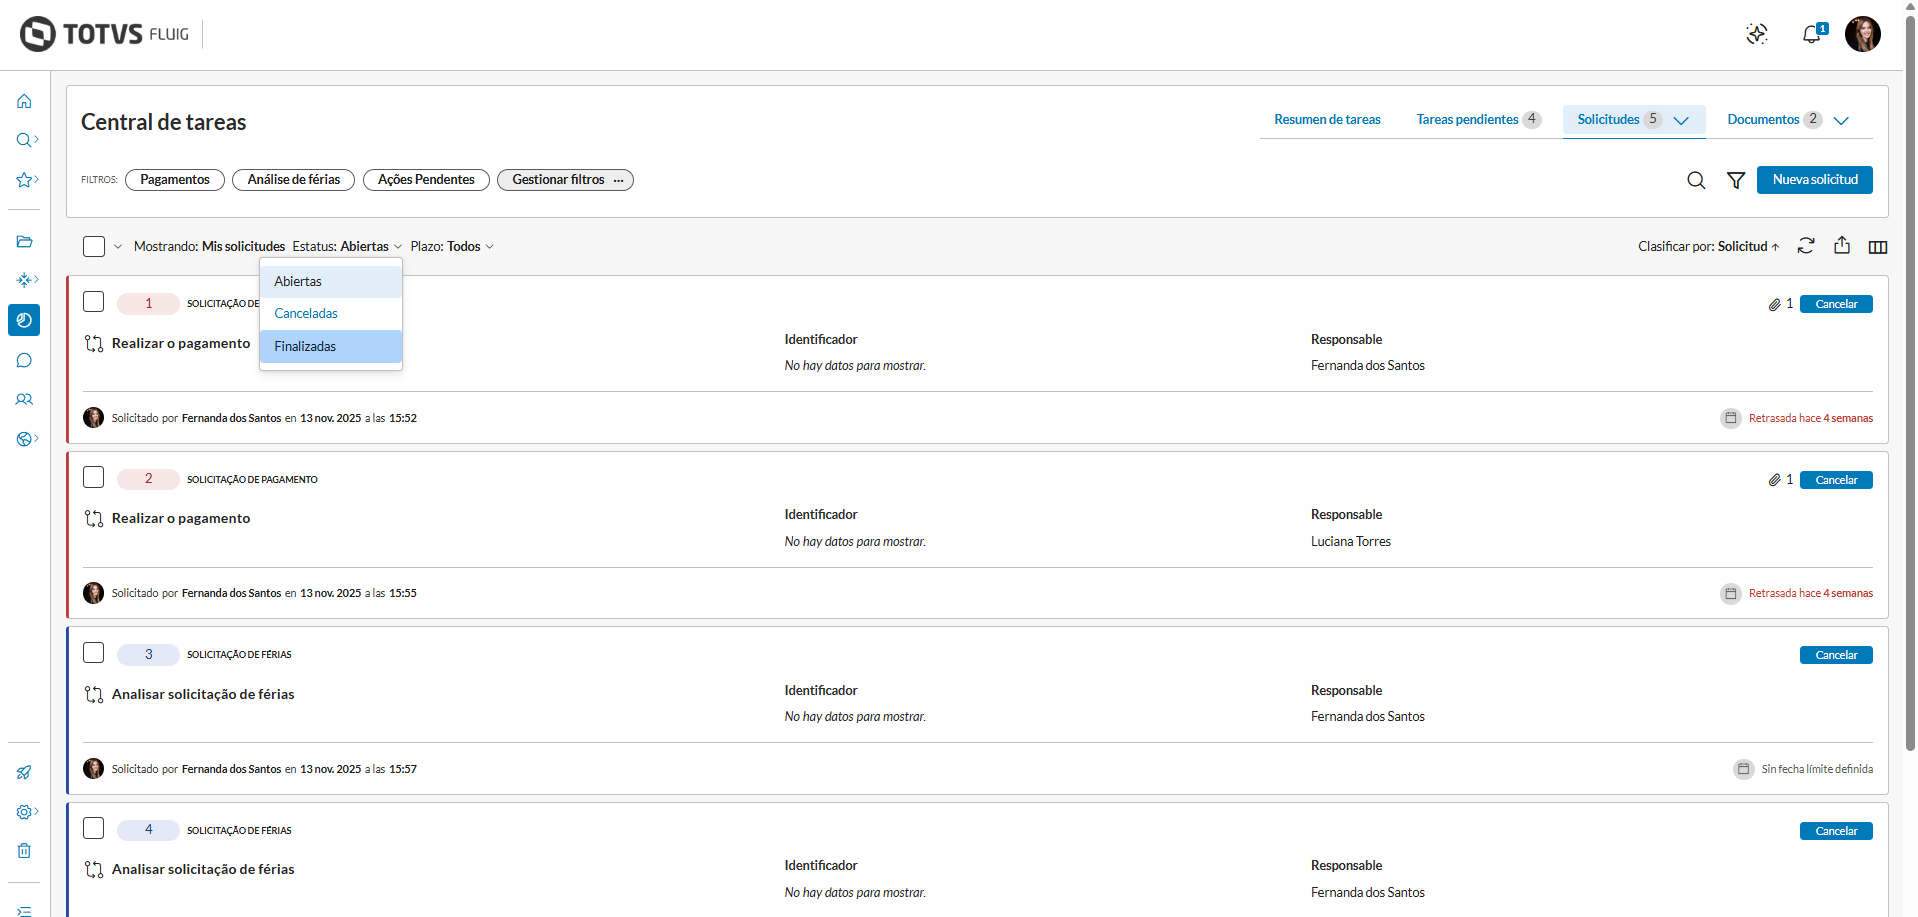
Task: Click the Nueva solicitud button
Action: coord(1814,180)
